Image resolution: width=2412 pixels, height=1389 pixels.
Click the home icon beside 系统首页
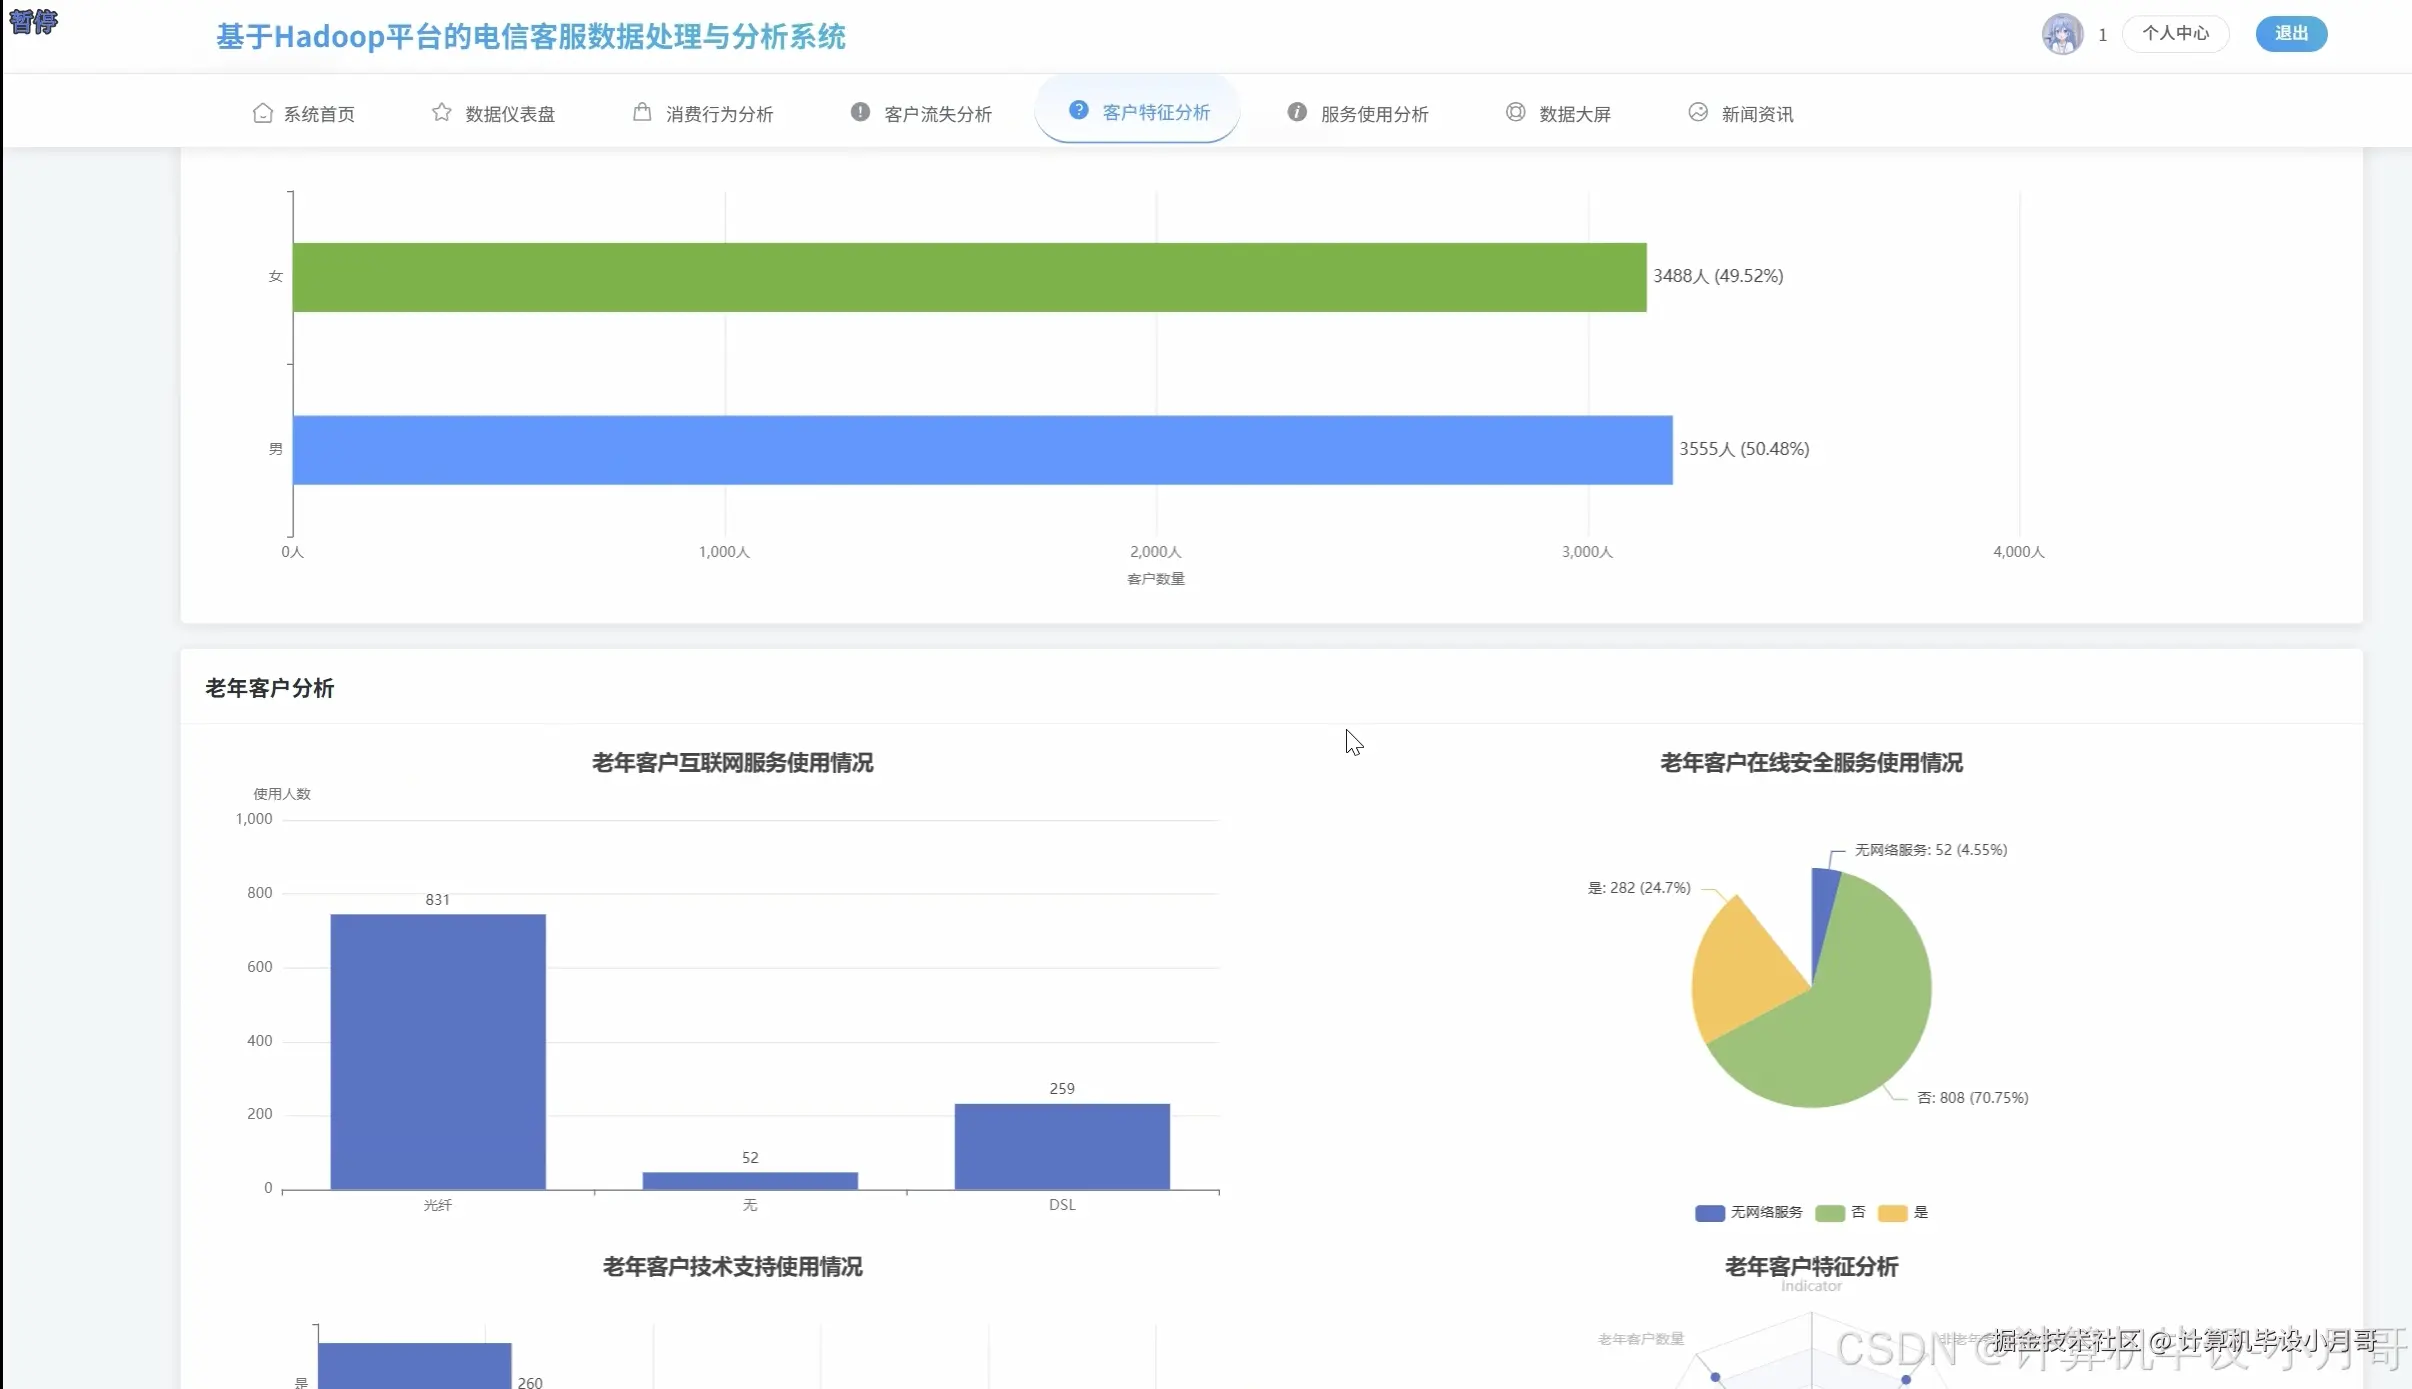pos(262,113)
